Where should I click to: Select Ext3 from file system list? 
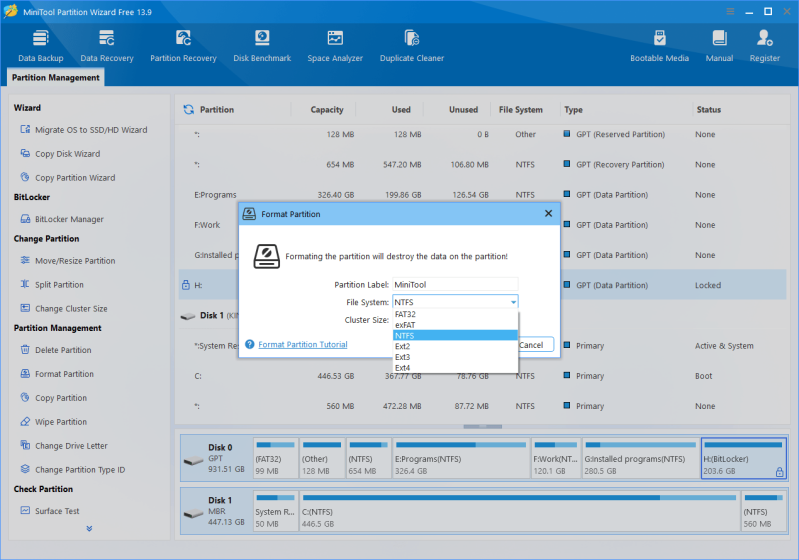point(456,357)
